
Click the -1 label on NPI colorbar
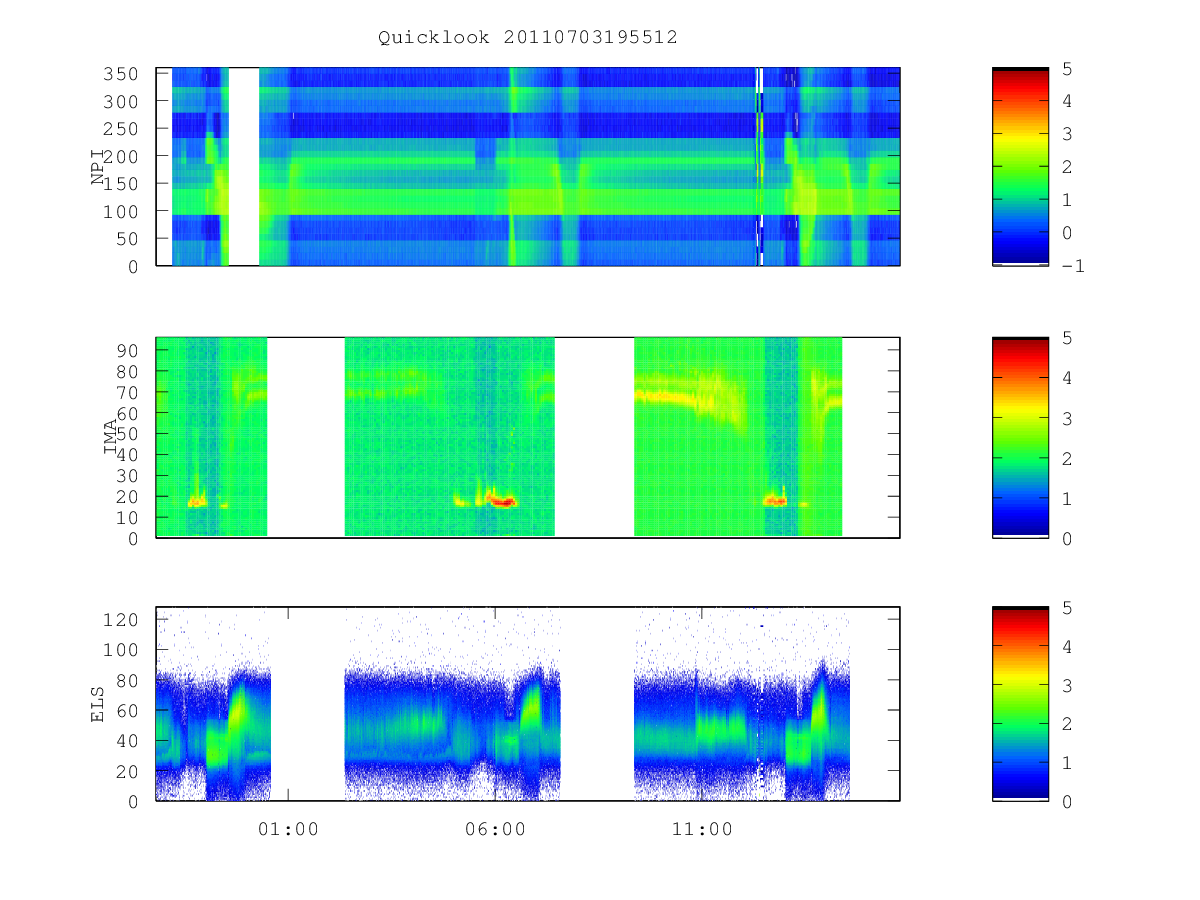1074,266
